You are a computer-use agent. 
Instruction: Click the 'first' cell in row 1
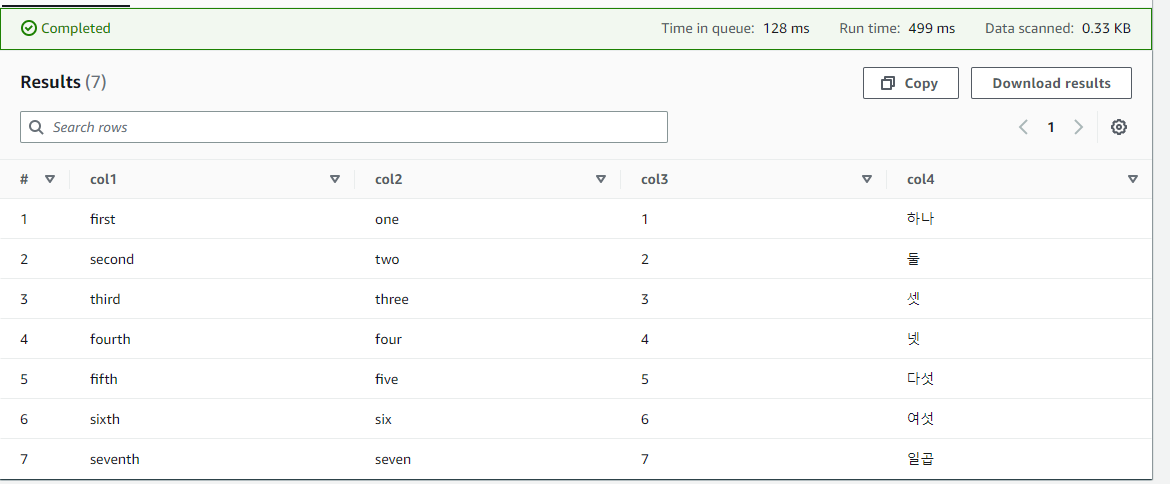[x=103, y=220]
